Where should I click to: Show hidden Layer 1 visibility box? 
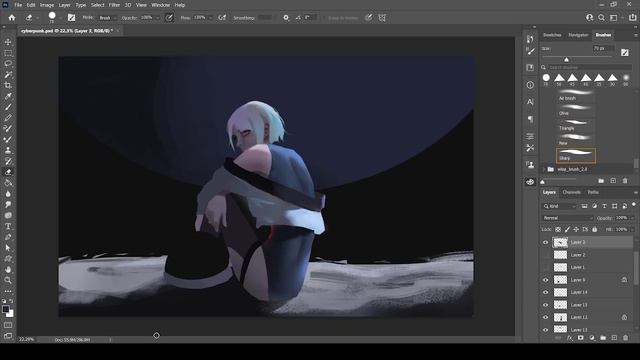coord(545,267)
